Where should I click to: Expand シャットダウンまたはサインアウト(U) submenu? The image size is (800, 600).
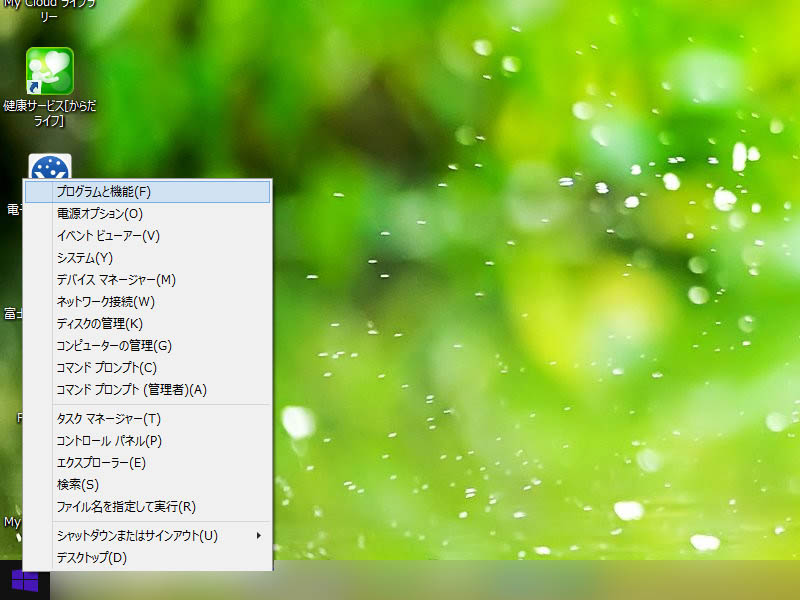137,535
